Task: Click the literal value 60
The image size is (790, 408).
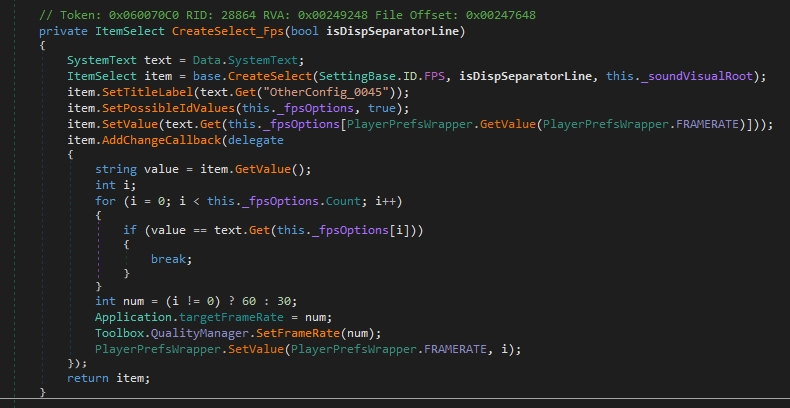Action: [x=249, y=301]
